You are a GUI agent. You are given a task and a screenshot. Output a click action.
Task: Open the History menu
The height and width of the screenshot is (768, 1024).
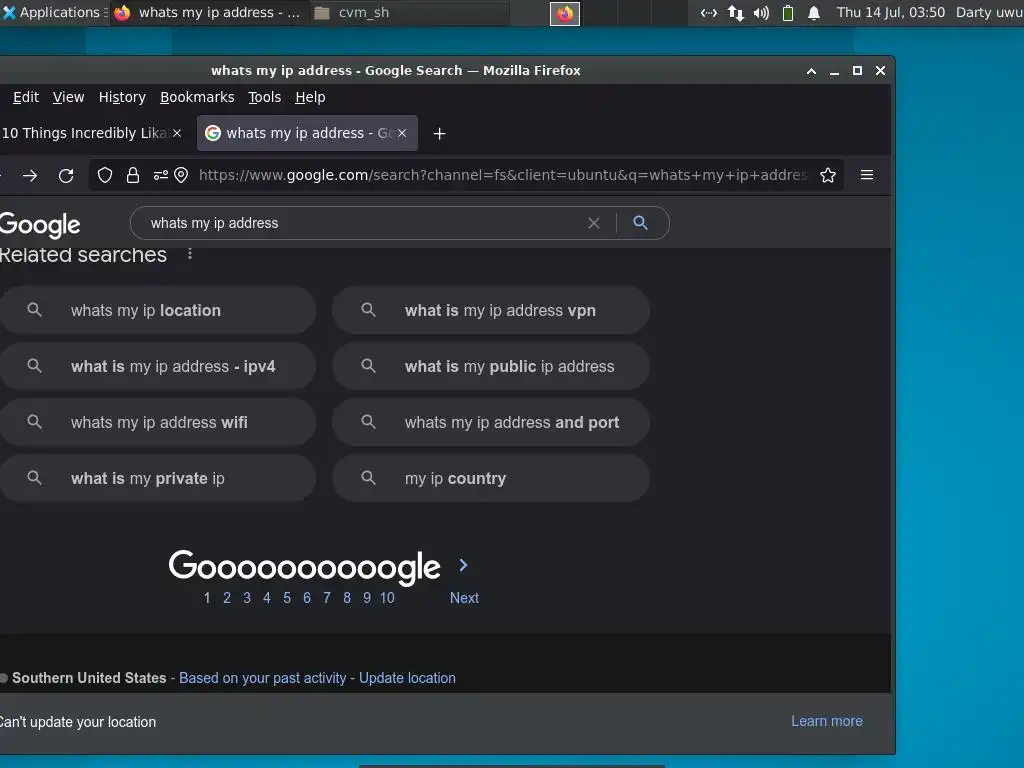coord(122,97)
